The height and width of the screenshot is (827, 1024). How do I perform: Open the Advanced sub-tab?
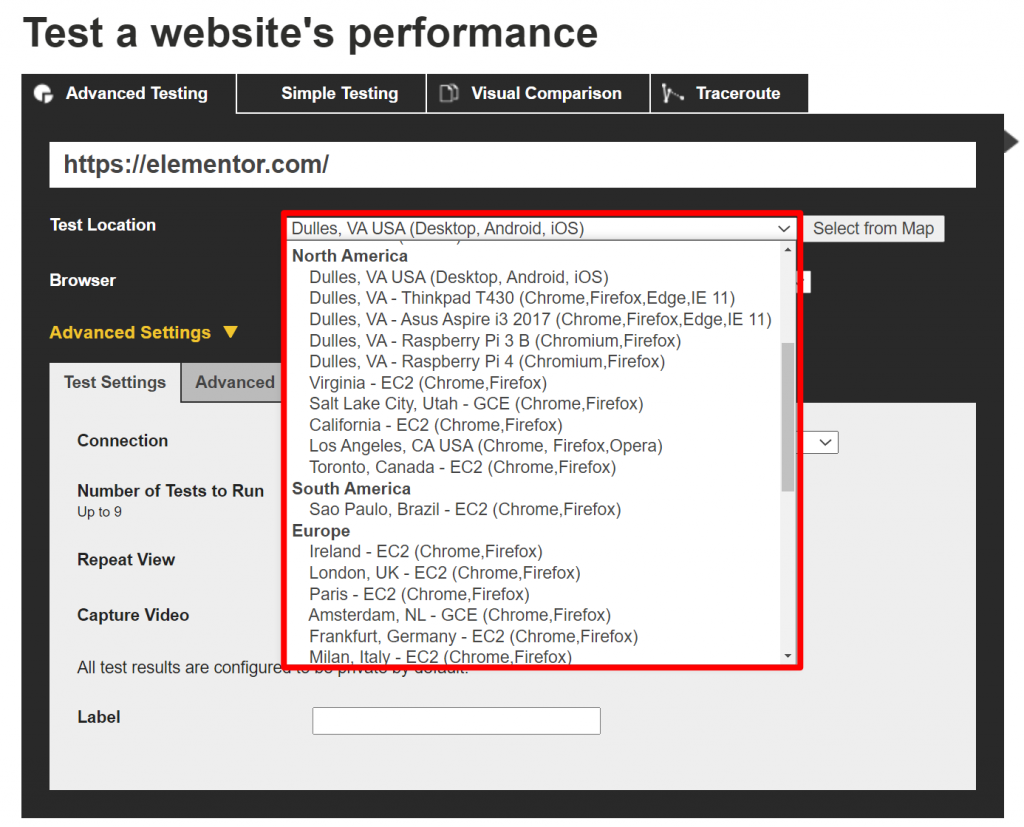pyautogui.click(x=234, y=383)
